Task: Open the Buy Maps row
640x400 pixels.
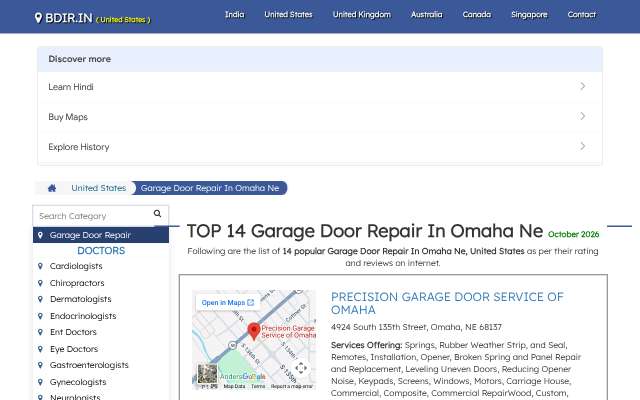Action: (x=320, y=117)
